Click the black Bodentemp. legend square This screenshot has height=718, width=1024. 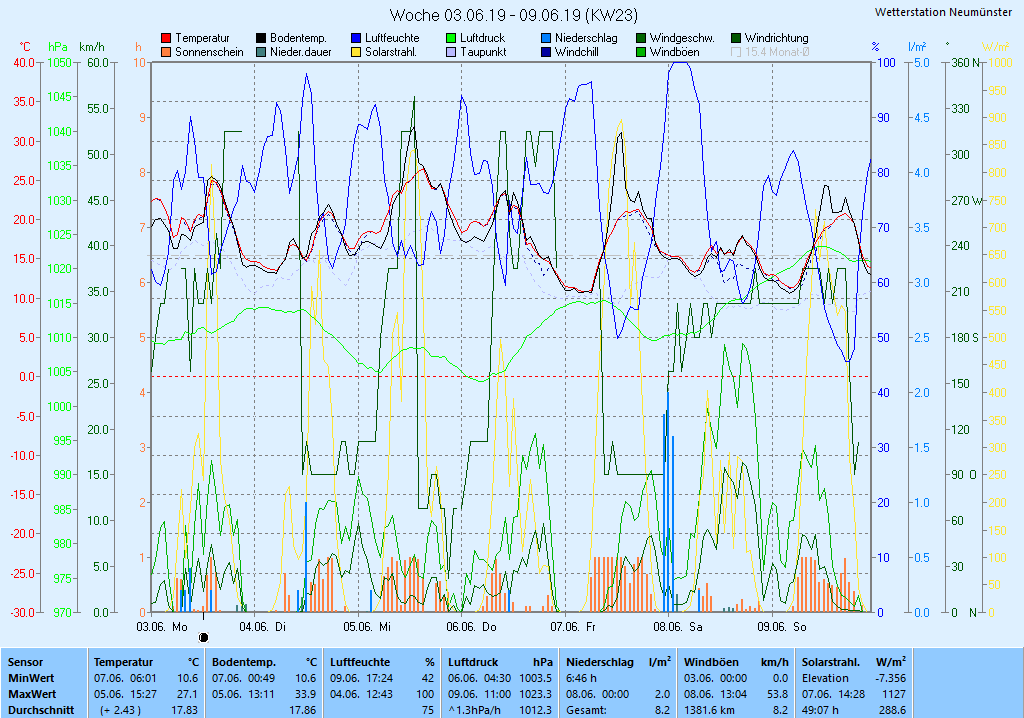(x=262, y=38)
